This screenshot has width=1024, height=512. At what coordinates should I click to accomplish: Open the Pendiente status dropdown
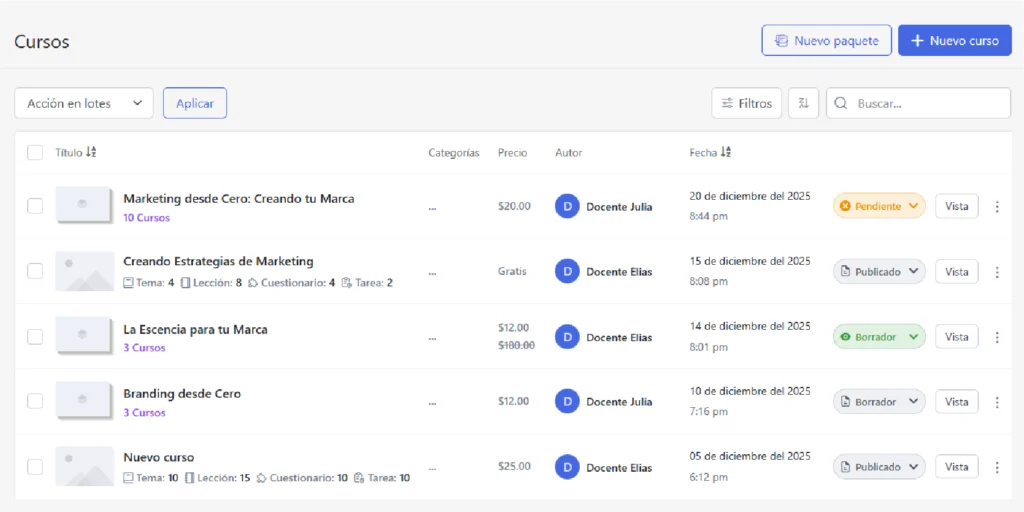pos(879,207)
